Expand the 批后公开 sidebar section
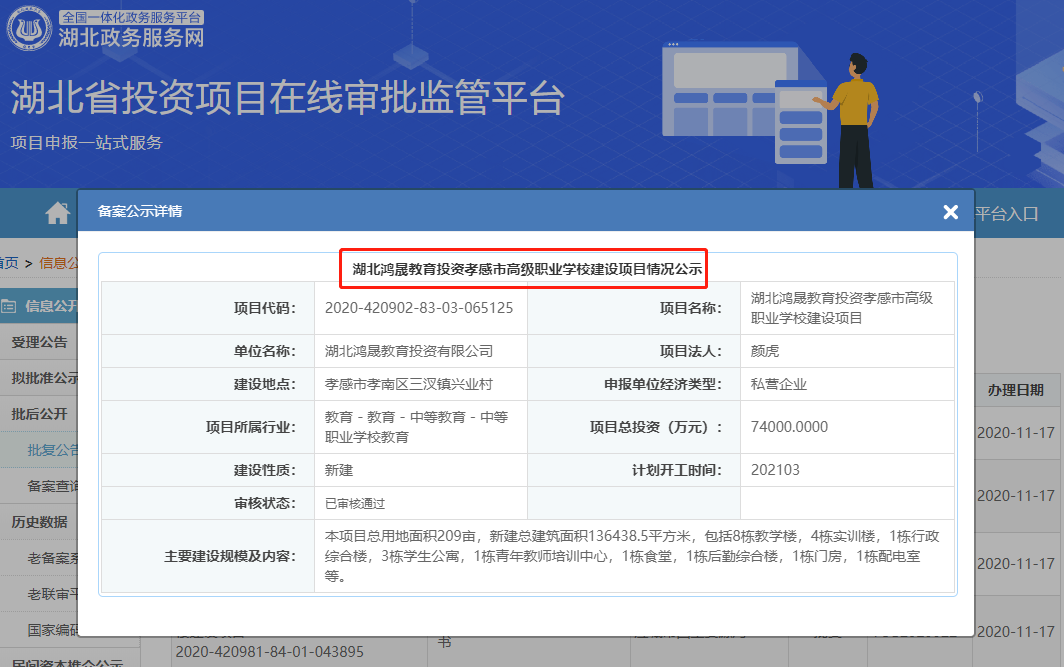The image size is (1064, 667). 40,414
